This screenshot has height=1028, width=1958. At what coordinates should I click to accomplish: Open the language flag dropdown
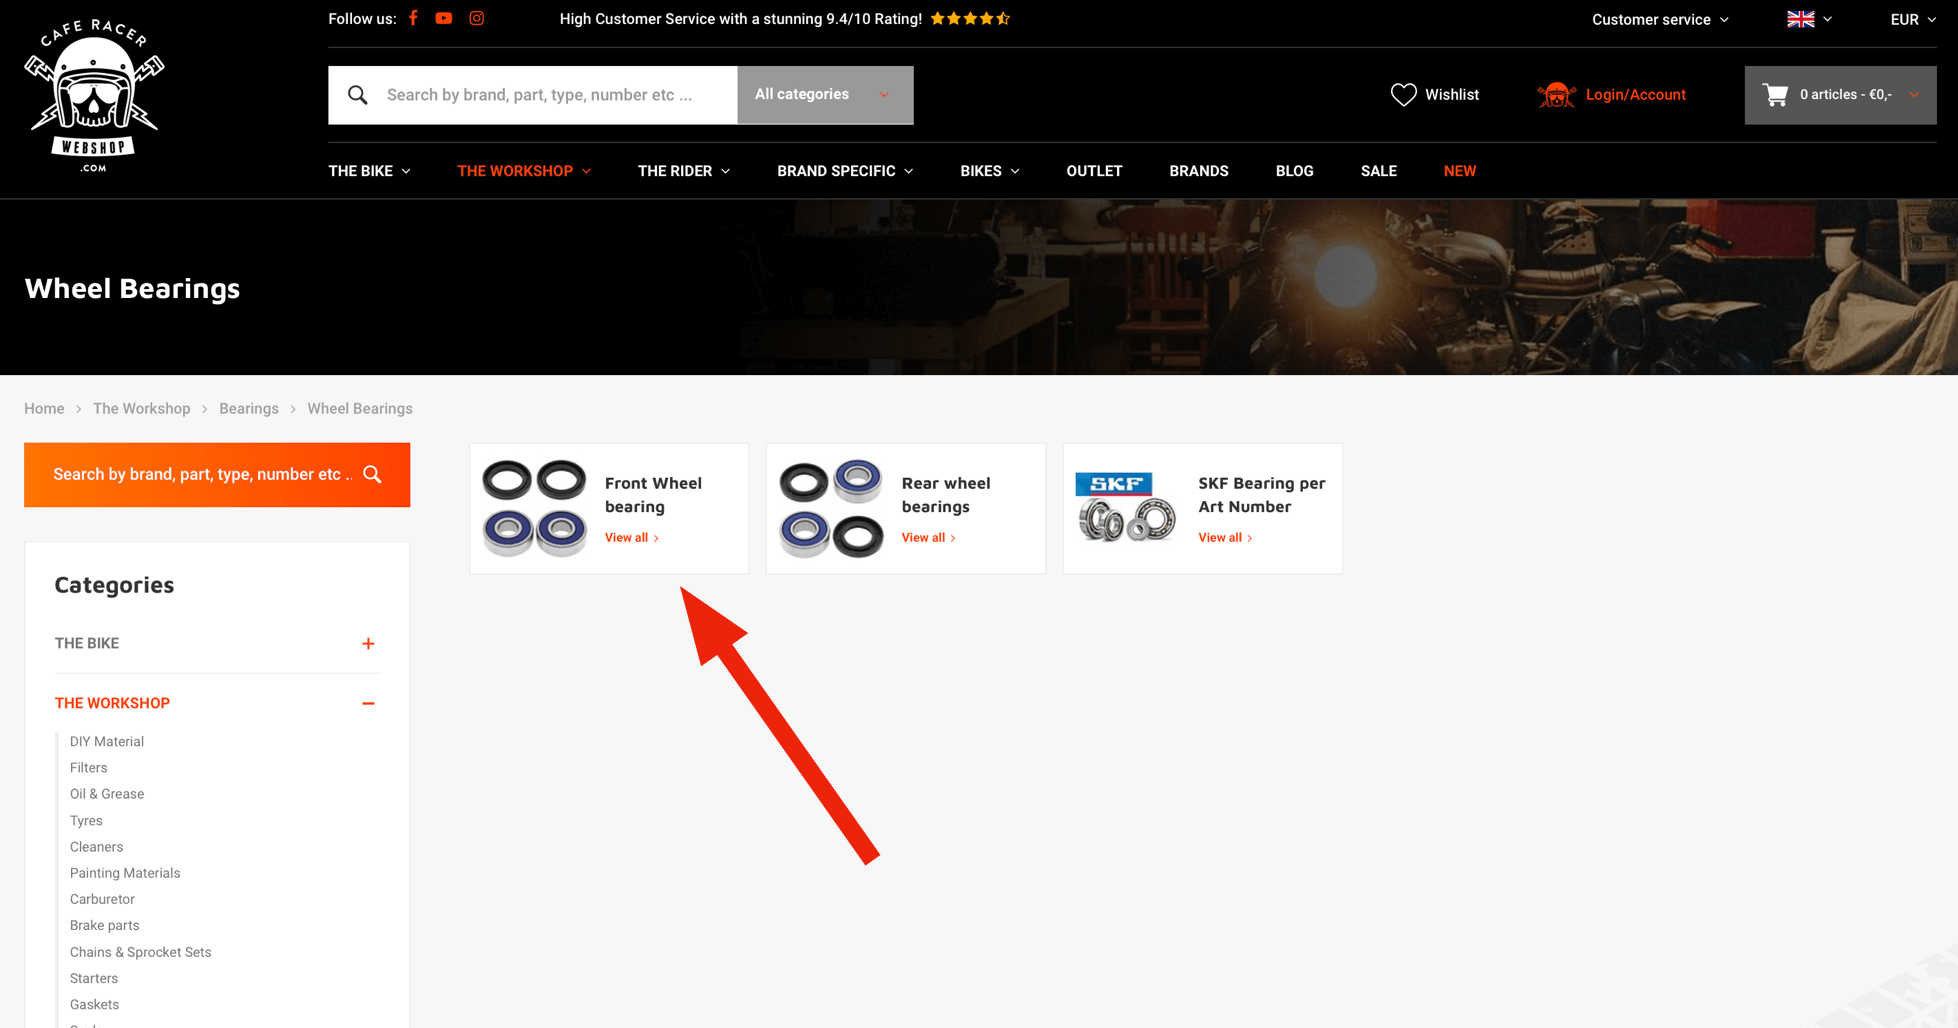click(x=1809, y=19)
